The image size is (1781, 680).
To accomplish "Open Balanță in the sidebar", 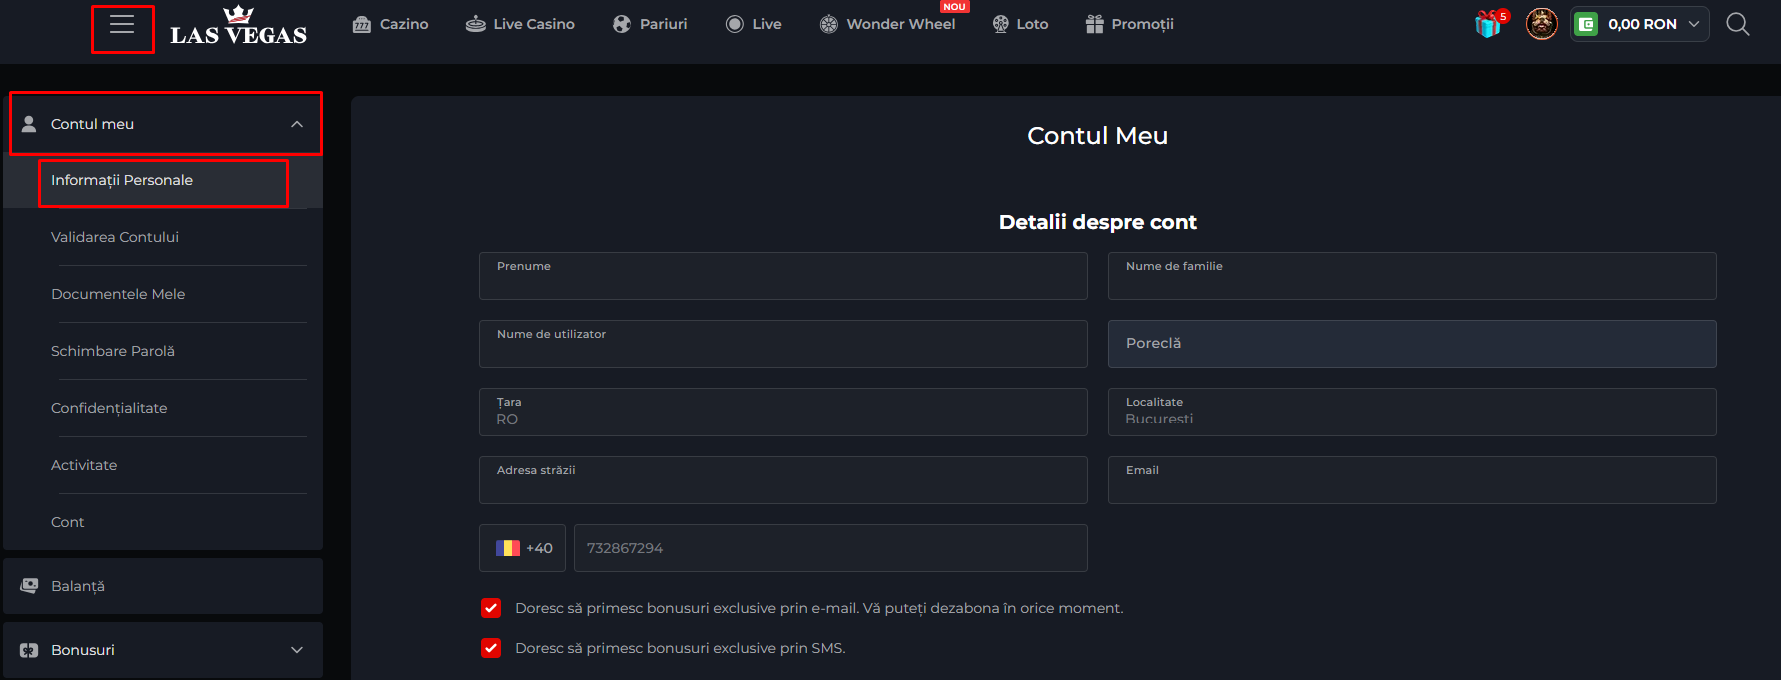I will (78, 586).
